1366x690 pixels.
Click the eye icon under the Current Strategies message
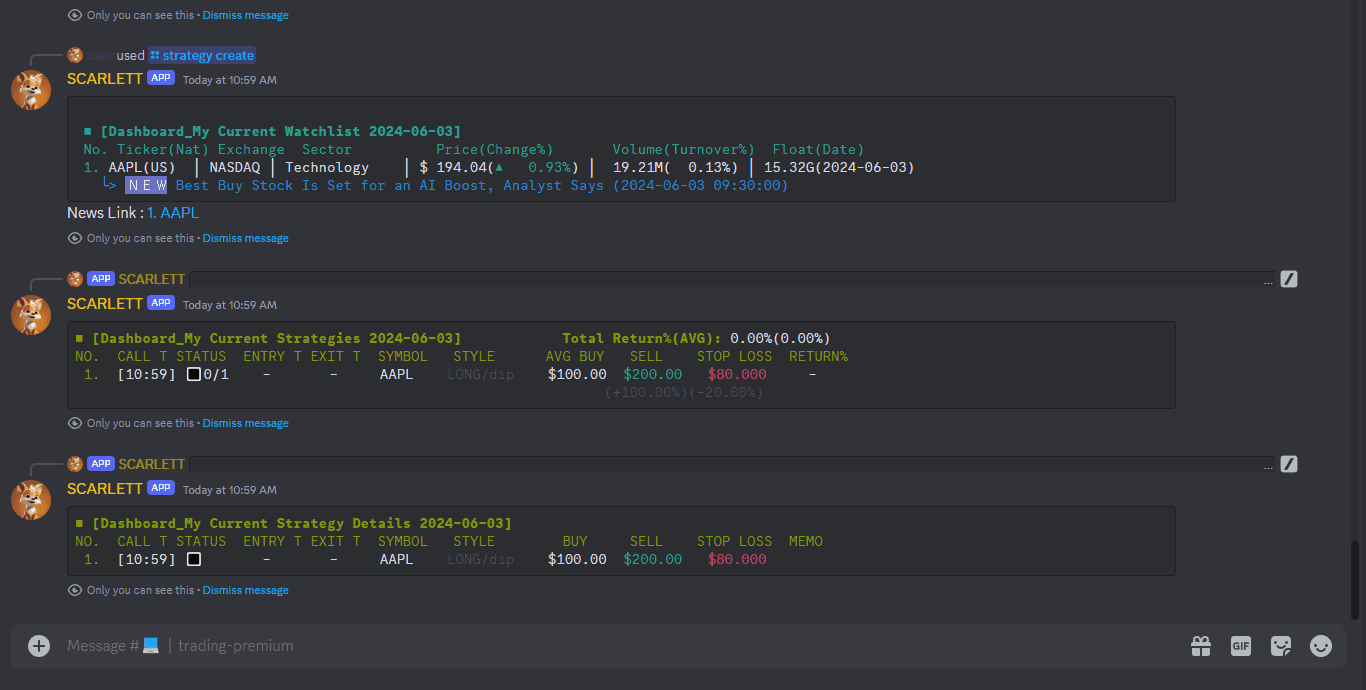[x=75, y=423]
